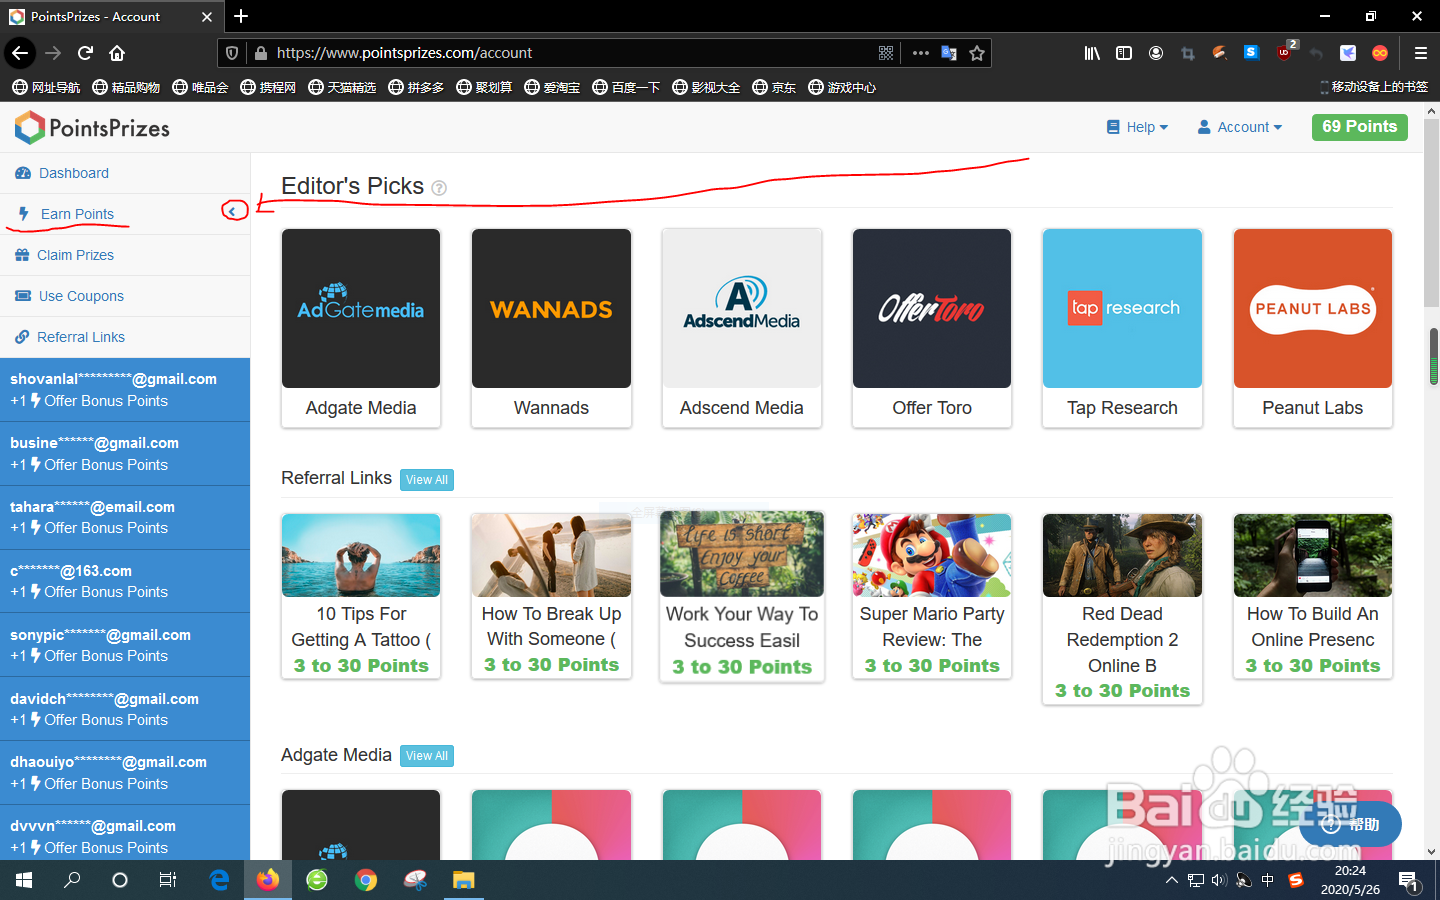The width and height of the screenshot is (1440, 900).
Task: Click the busine gmail.com bonus entry
Action: 125,454
